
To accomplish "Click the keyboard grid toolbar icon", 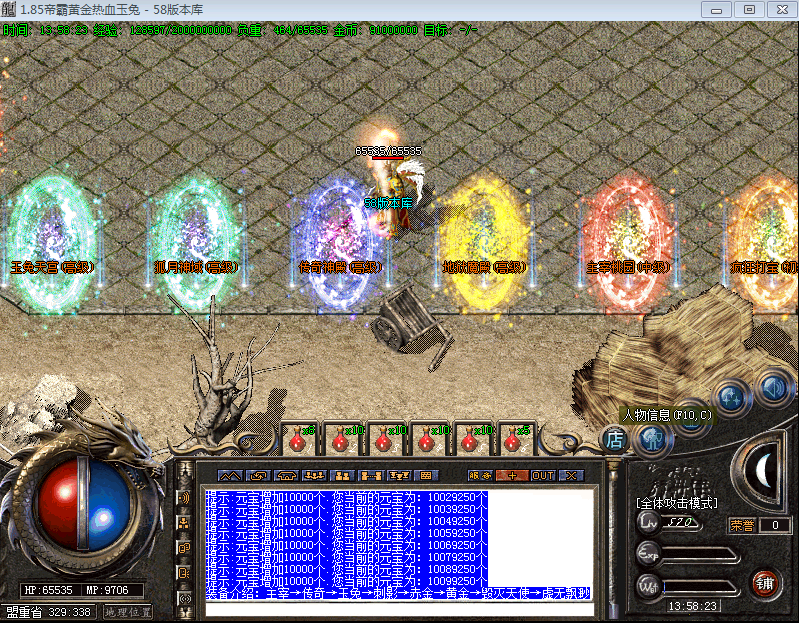I will 426,476.
